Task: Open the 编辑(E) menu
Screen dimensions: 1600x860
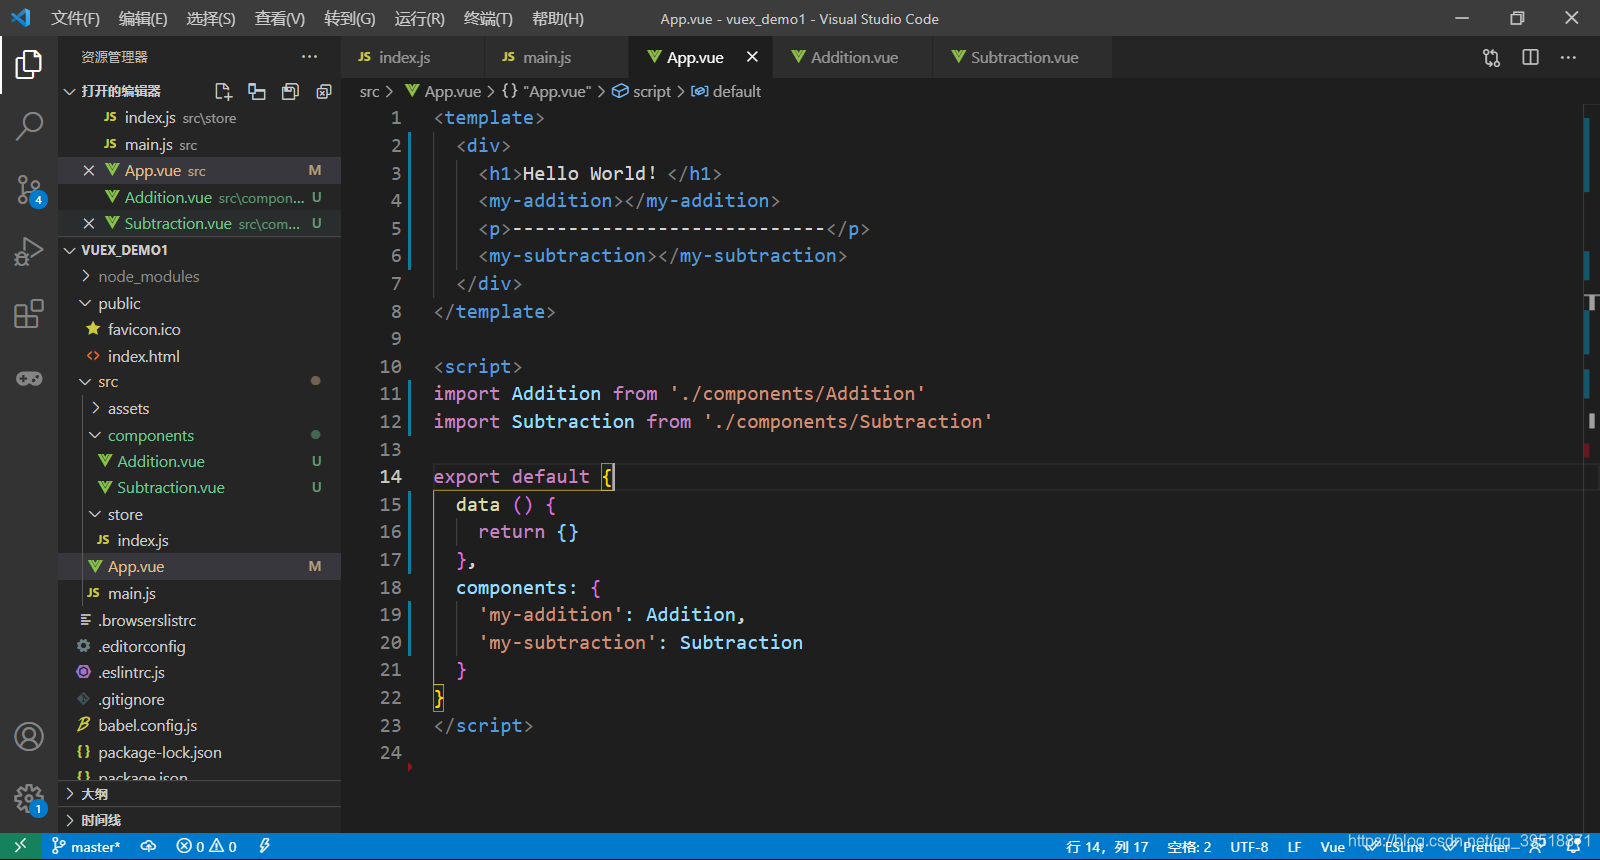Action: (143, 18)
